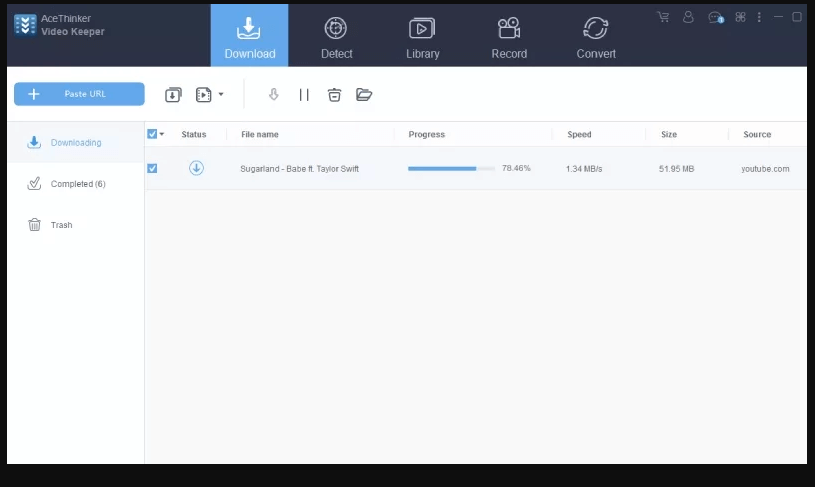Click the apps grid icon in title bar
Viewport: 815px width, 487px height.
pyautogui.click(x=740, y=17)
